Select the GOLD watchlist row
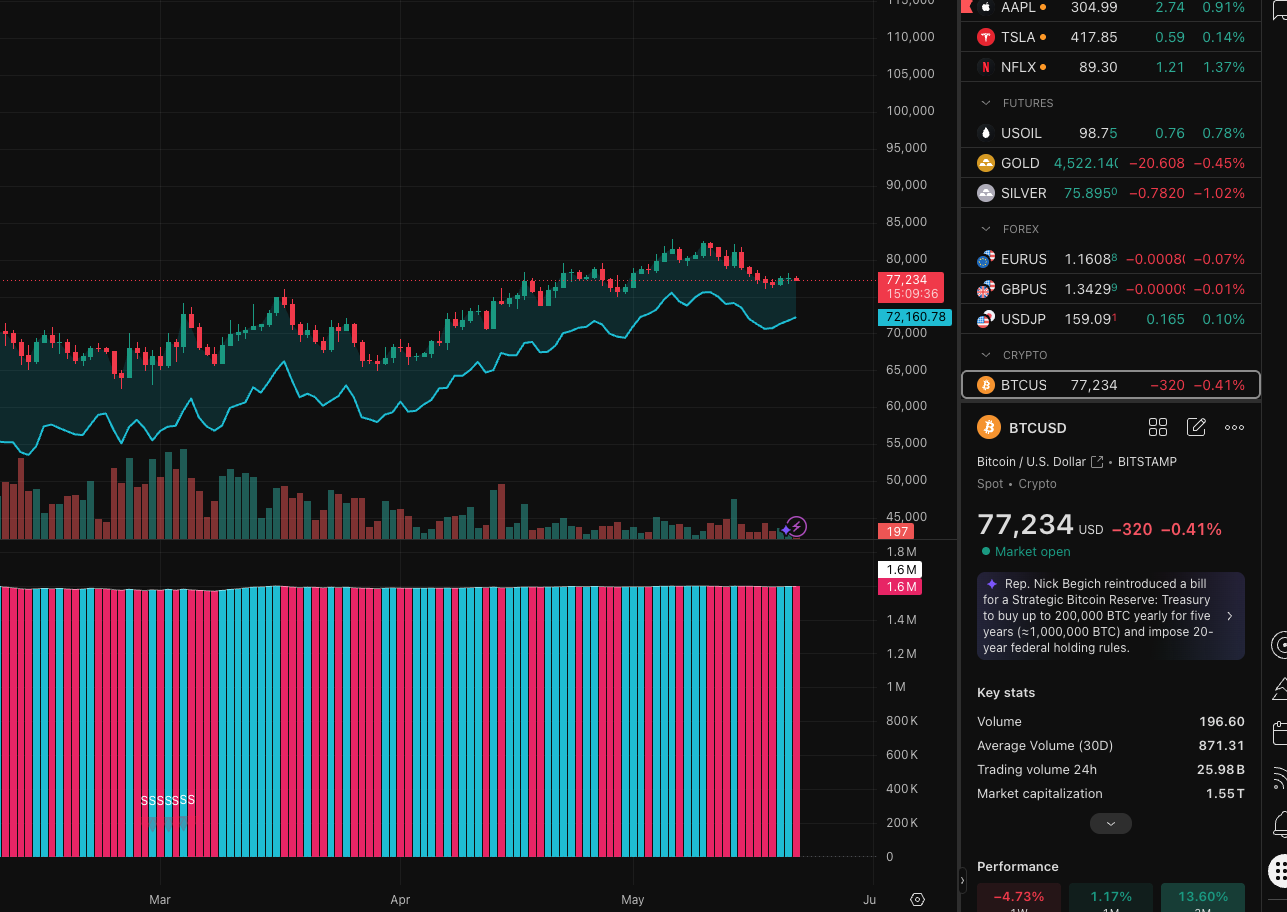Screen dimensions: 1287x912 (1110, 163)
